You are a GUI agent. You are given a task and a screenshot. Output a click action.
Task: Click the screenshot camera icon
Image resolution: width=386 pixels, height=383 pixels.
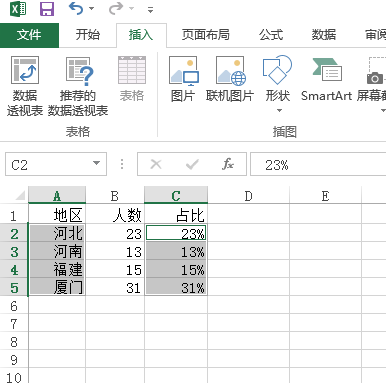tap(375, 79)
